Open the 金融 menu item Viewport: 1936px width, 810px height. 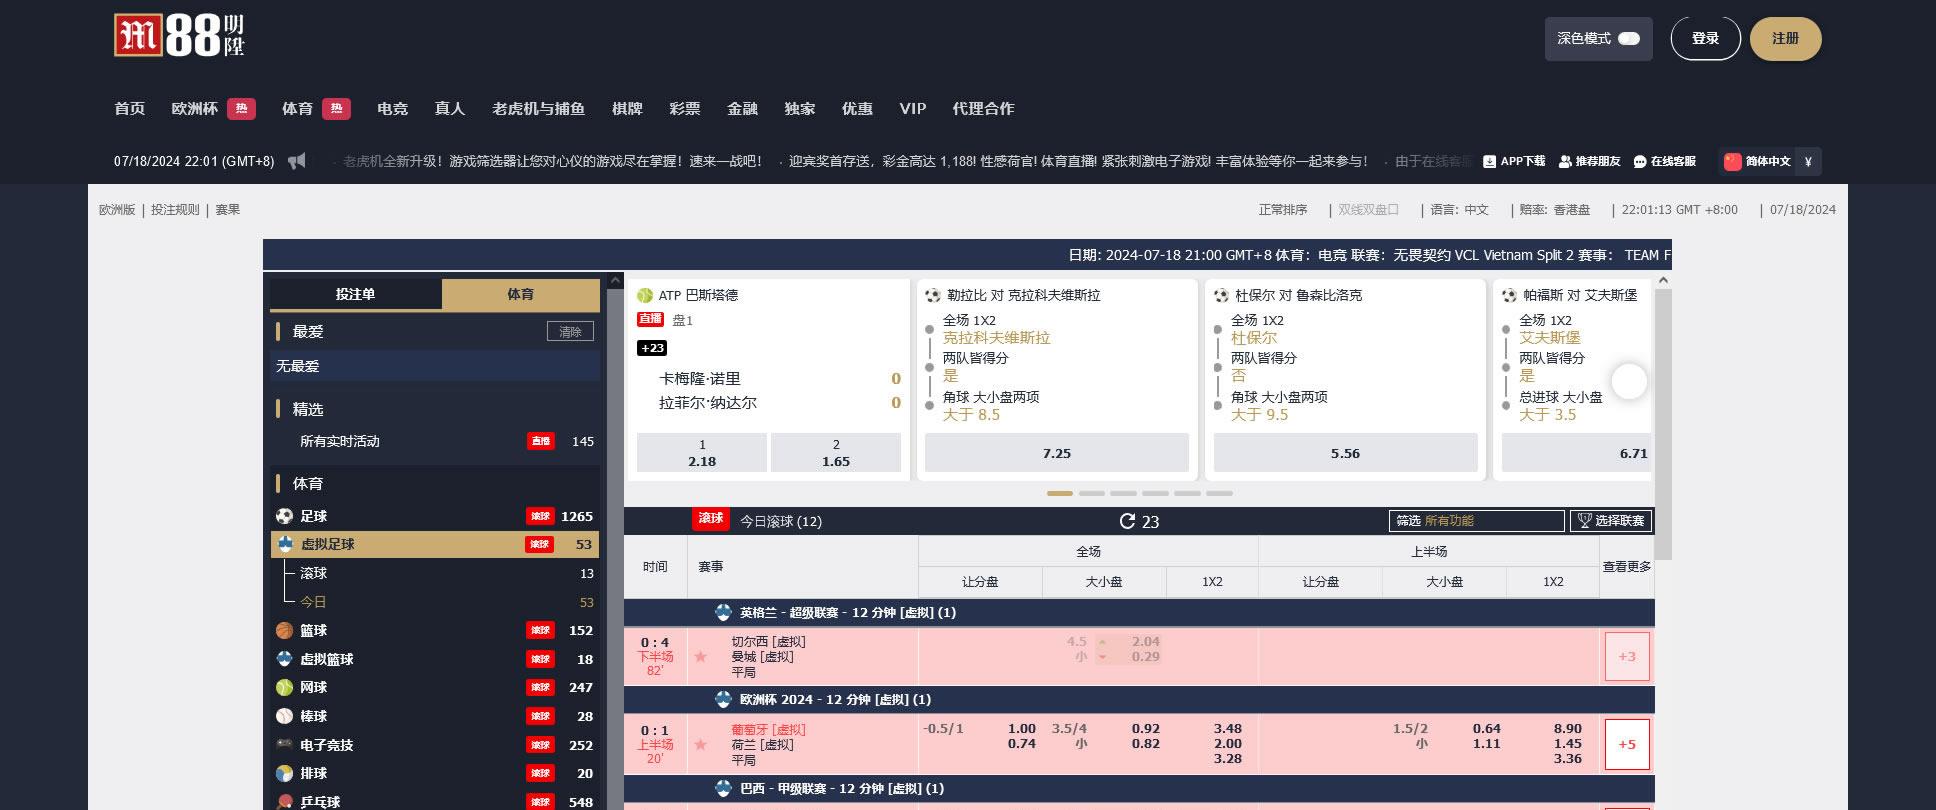pyautogui.click(x=742, y=109)
